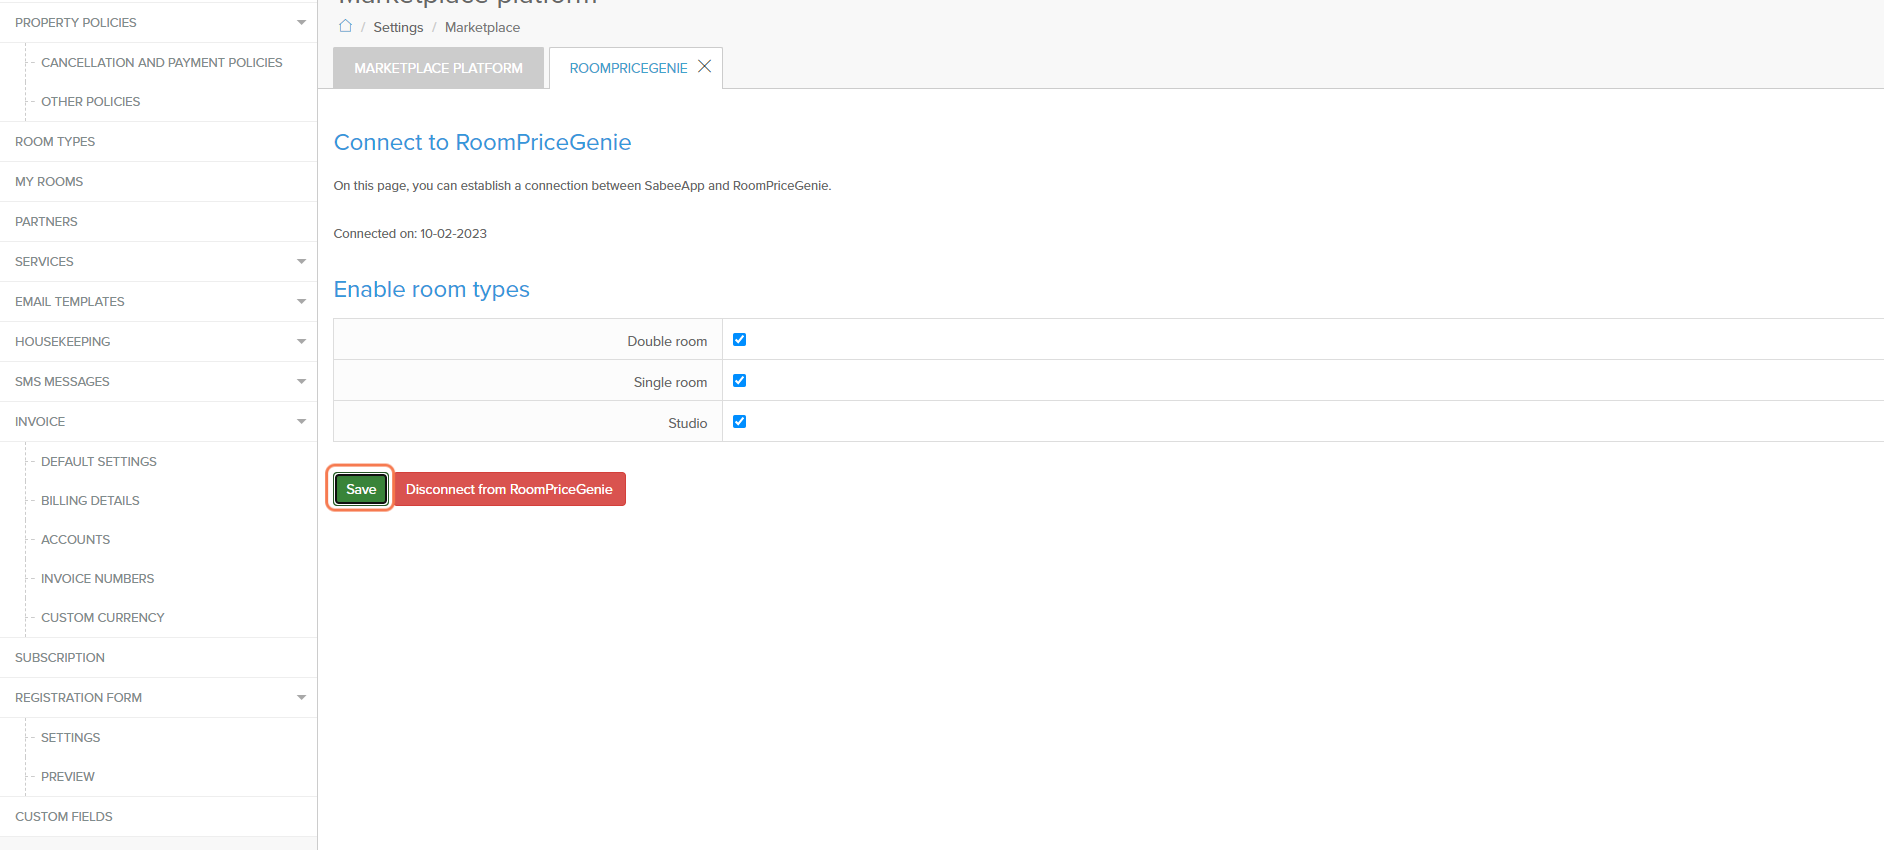
Task: Click the home icon in breadcrumb
Action: click(x=345, y=26)
